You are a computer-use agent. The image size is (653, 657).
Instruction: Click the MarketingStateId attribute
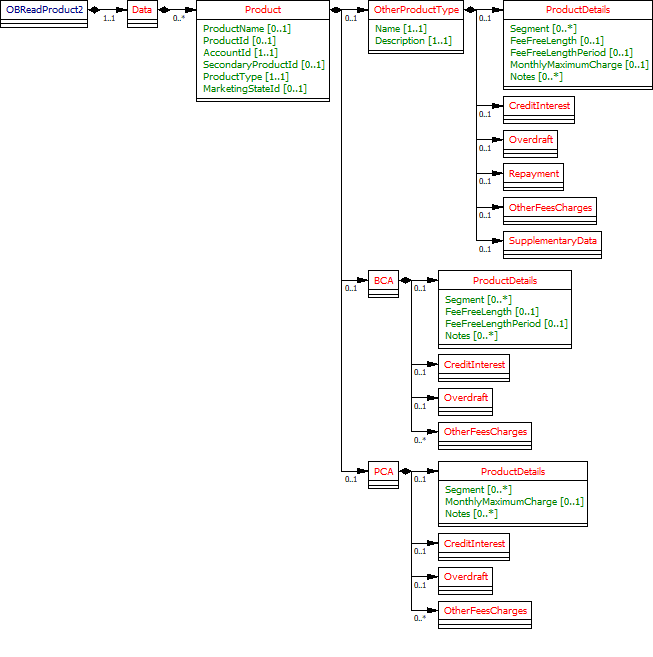click(254, 88)
